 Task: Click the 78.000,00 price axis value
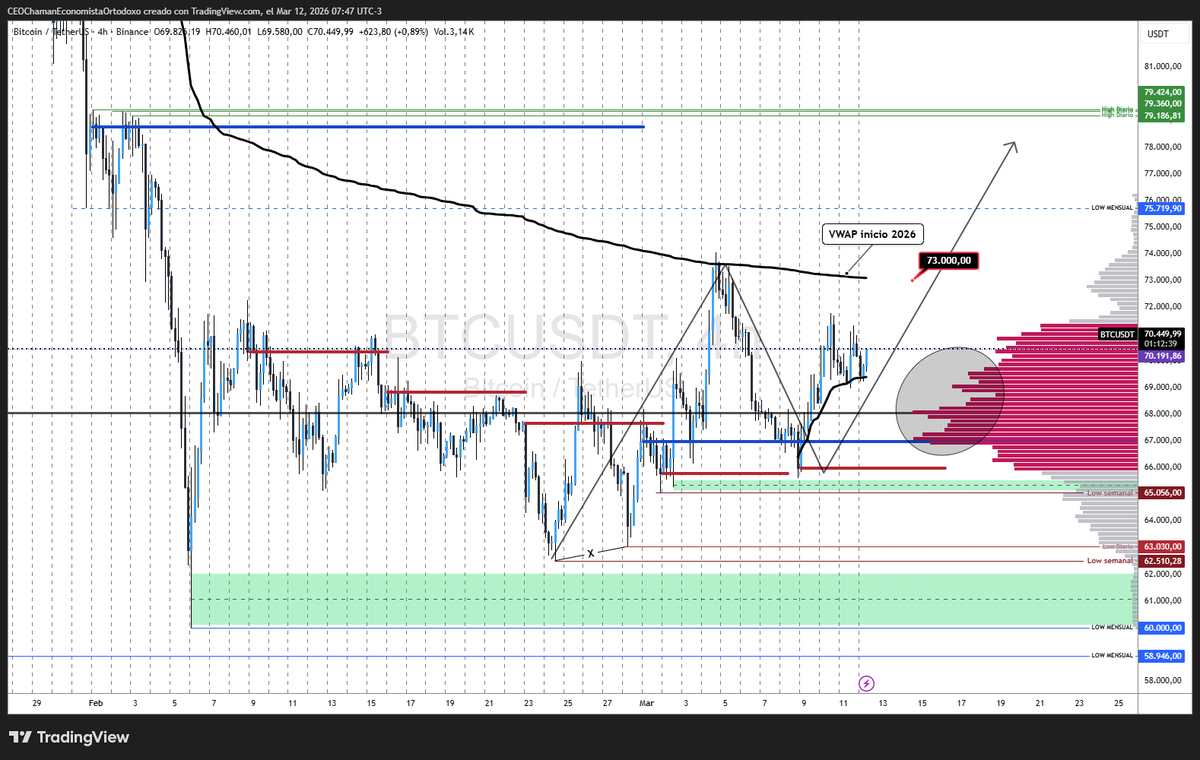click(1163, 147)
